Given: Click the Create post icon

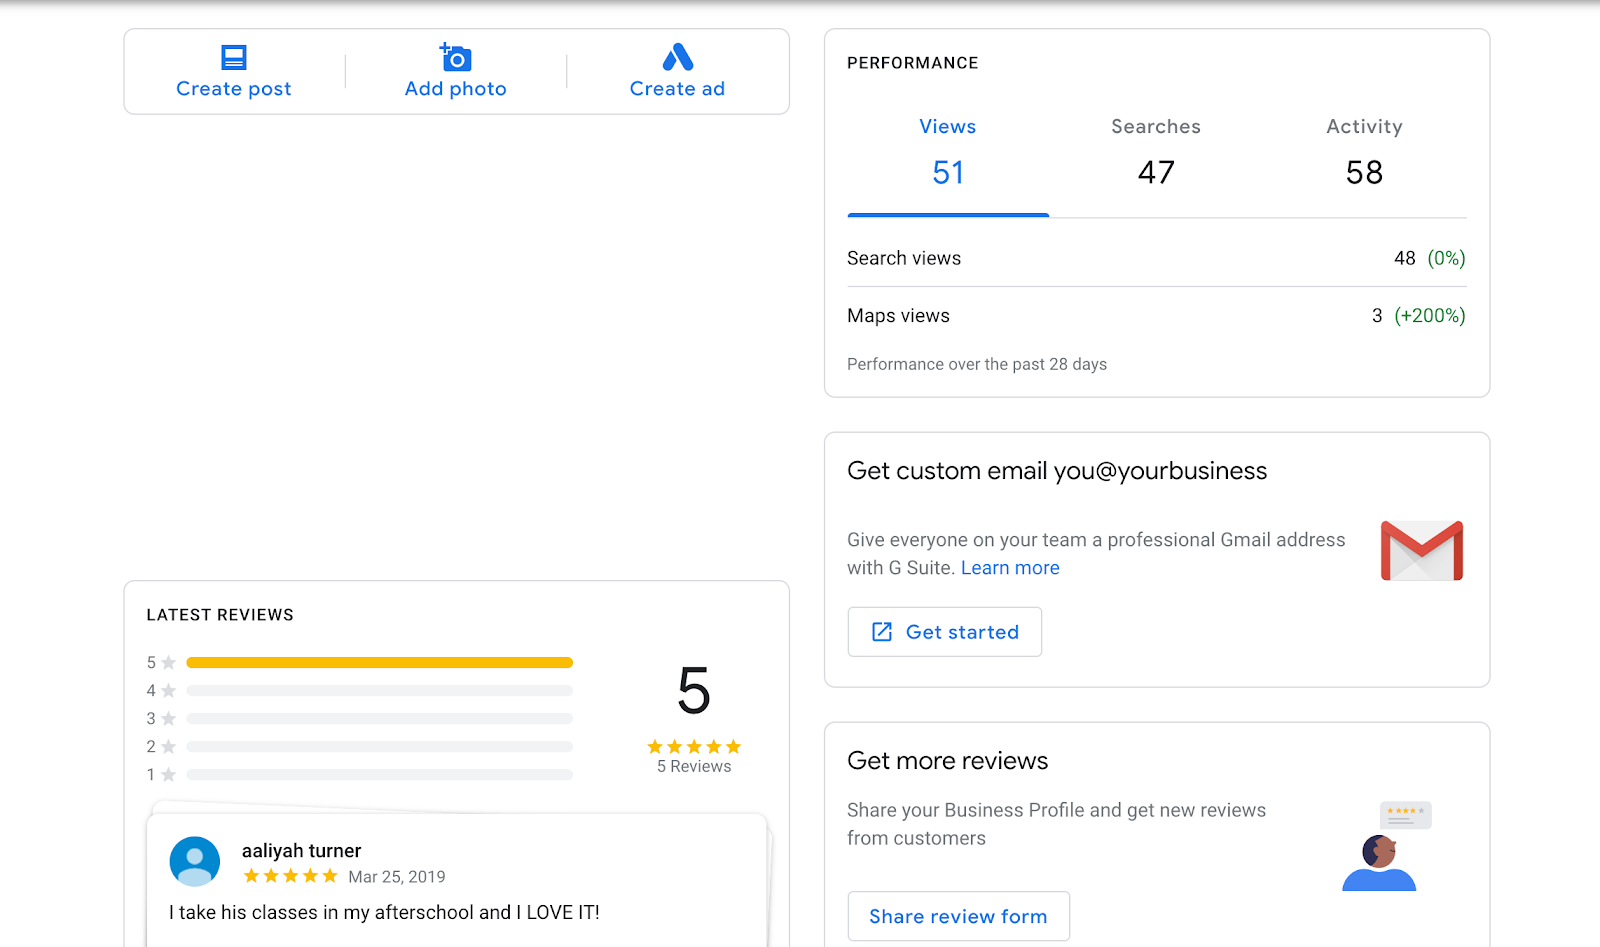Looking at the screenshot, I should point(234,57).
